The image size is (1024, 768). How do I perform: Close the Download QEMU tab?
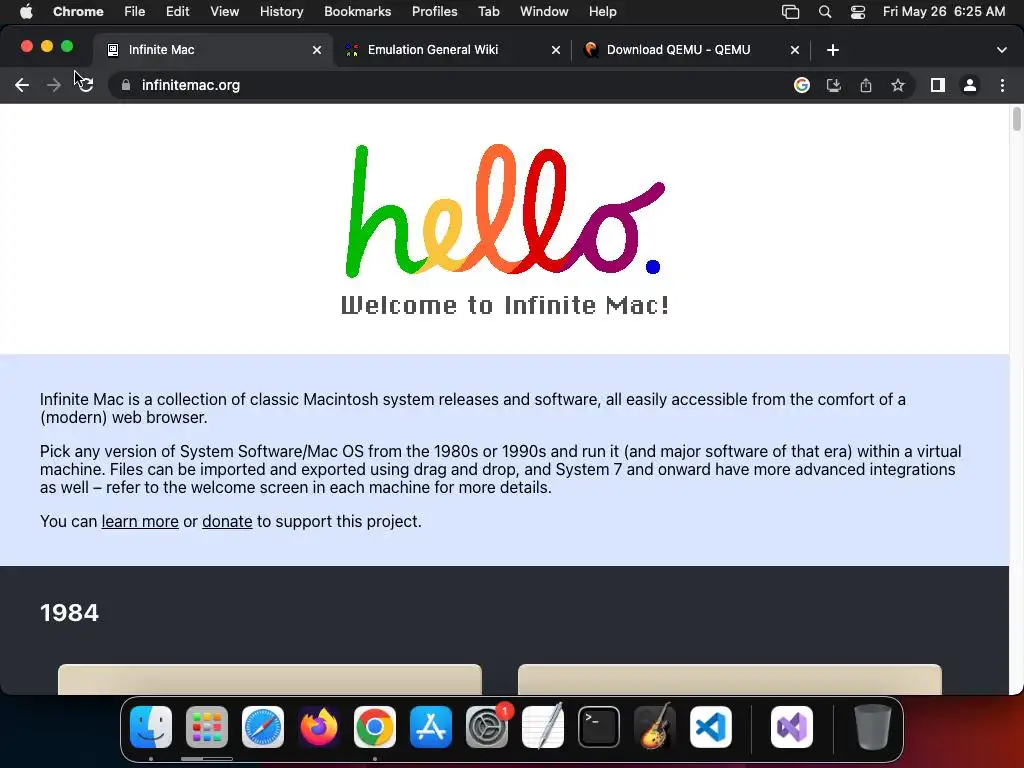[795, 50]
